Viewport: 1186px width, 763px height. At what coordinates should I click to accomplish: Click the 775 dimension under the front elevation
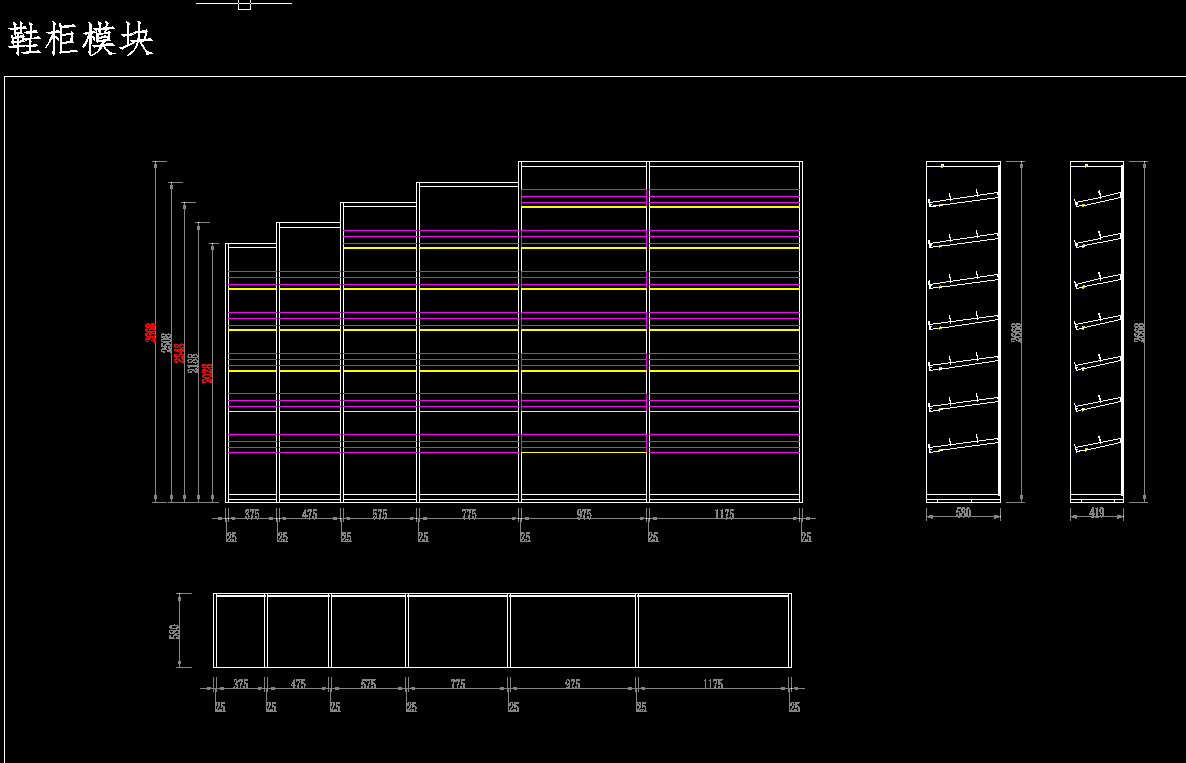[469, 515]
